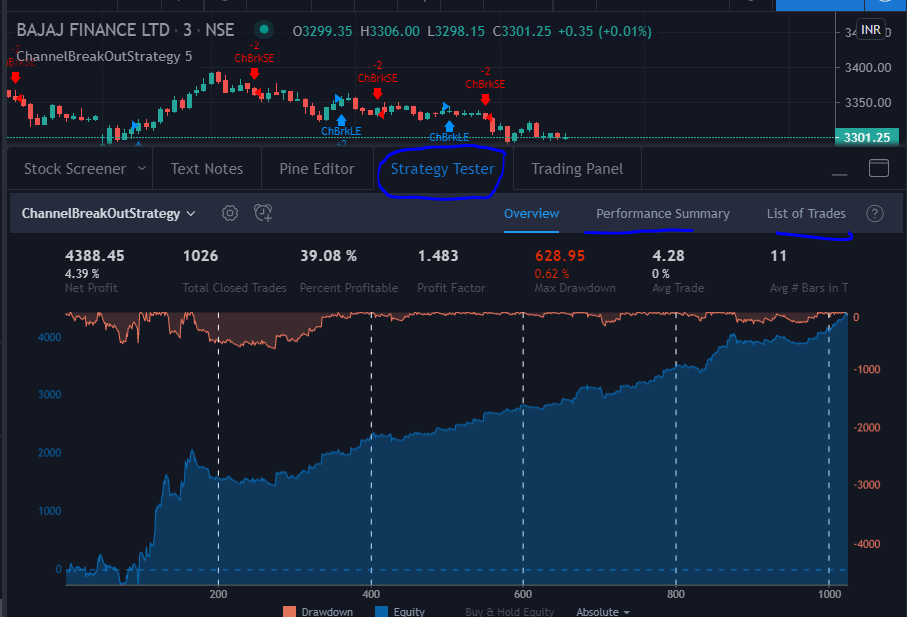Viewport: 907px width, 617px height.
Task: Open the Trading Panel
Action: (x=576, y=168)
